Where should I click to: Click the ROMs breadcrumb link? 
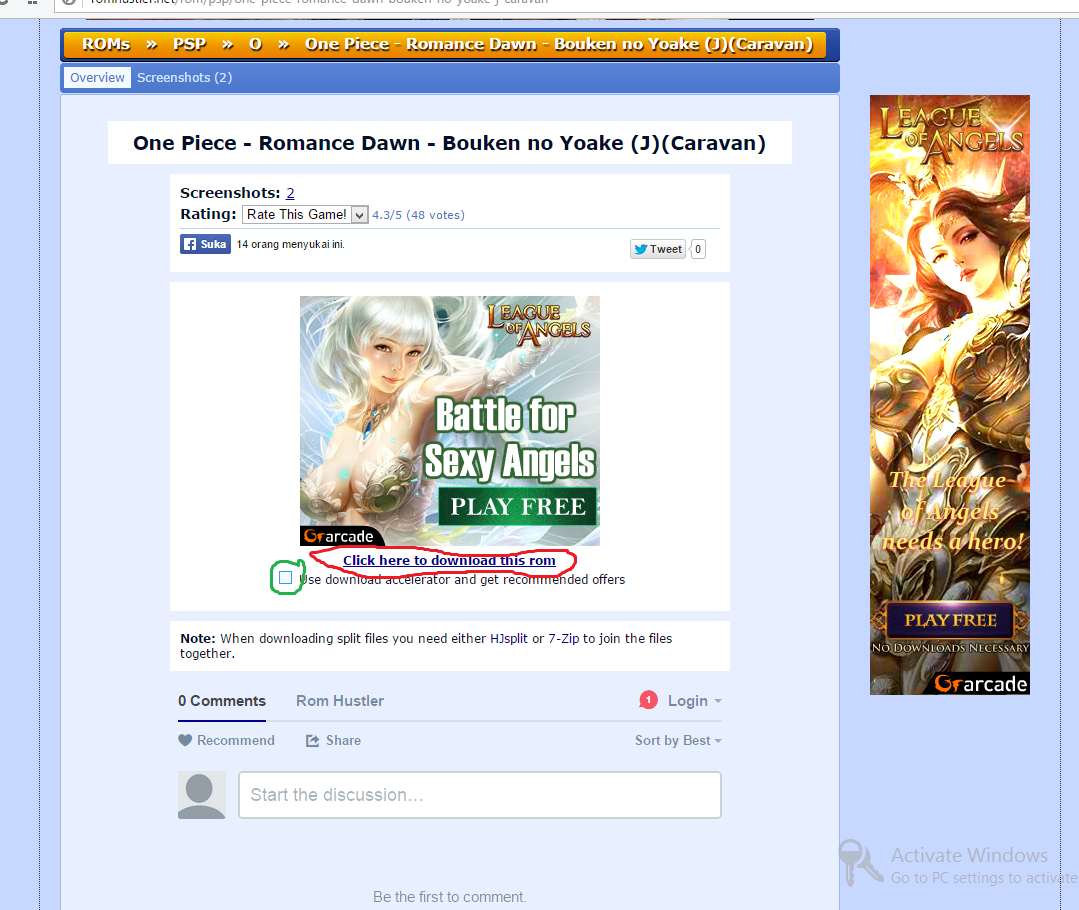click(x=106, y=44)
